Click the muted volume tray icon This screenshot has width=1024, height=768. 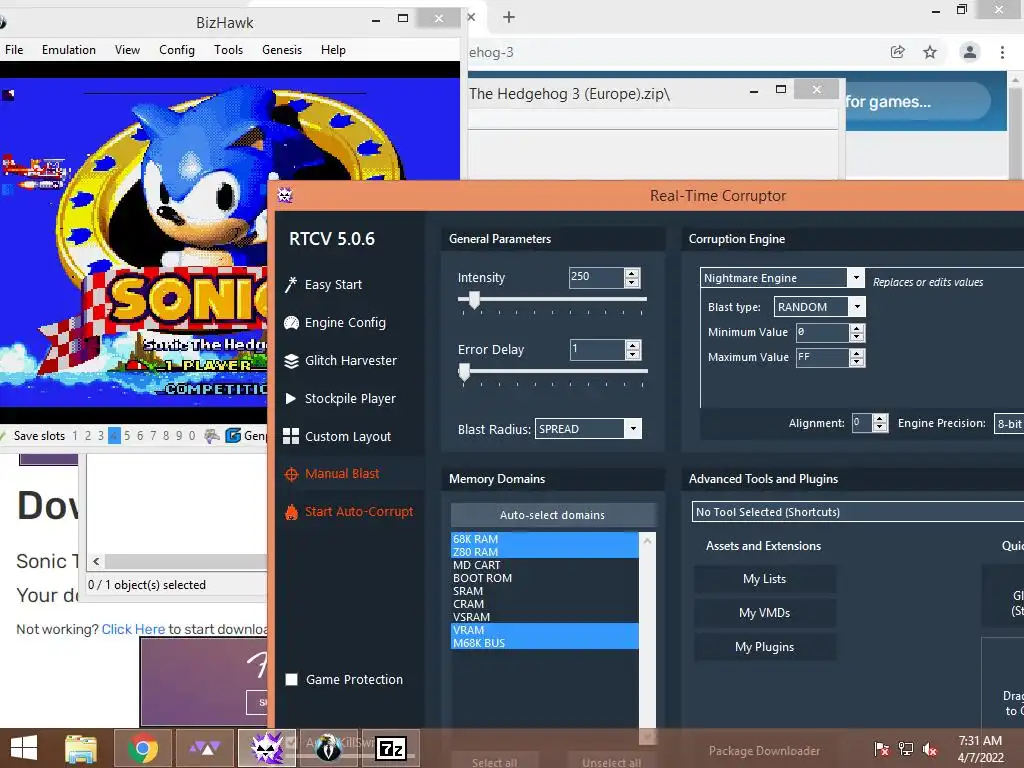(x=930, y=749)
